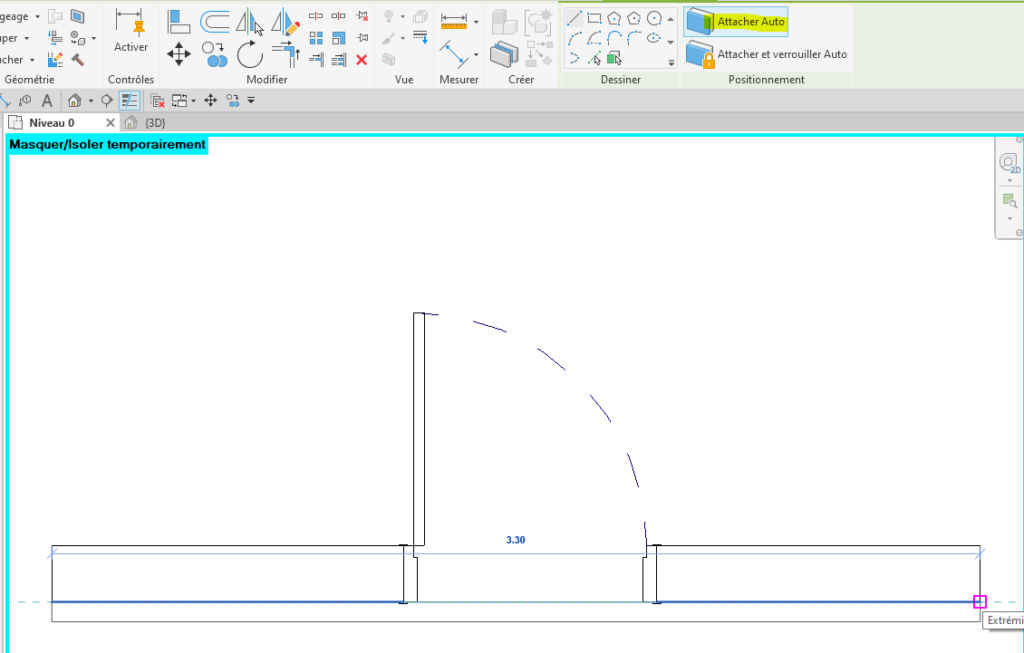
Task: Expand the Draw gallery more arrow
Action: click(671, 62)
